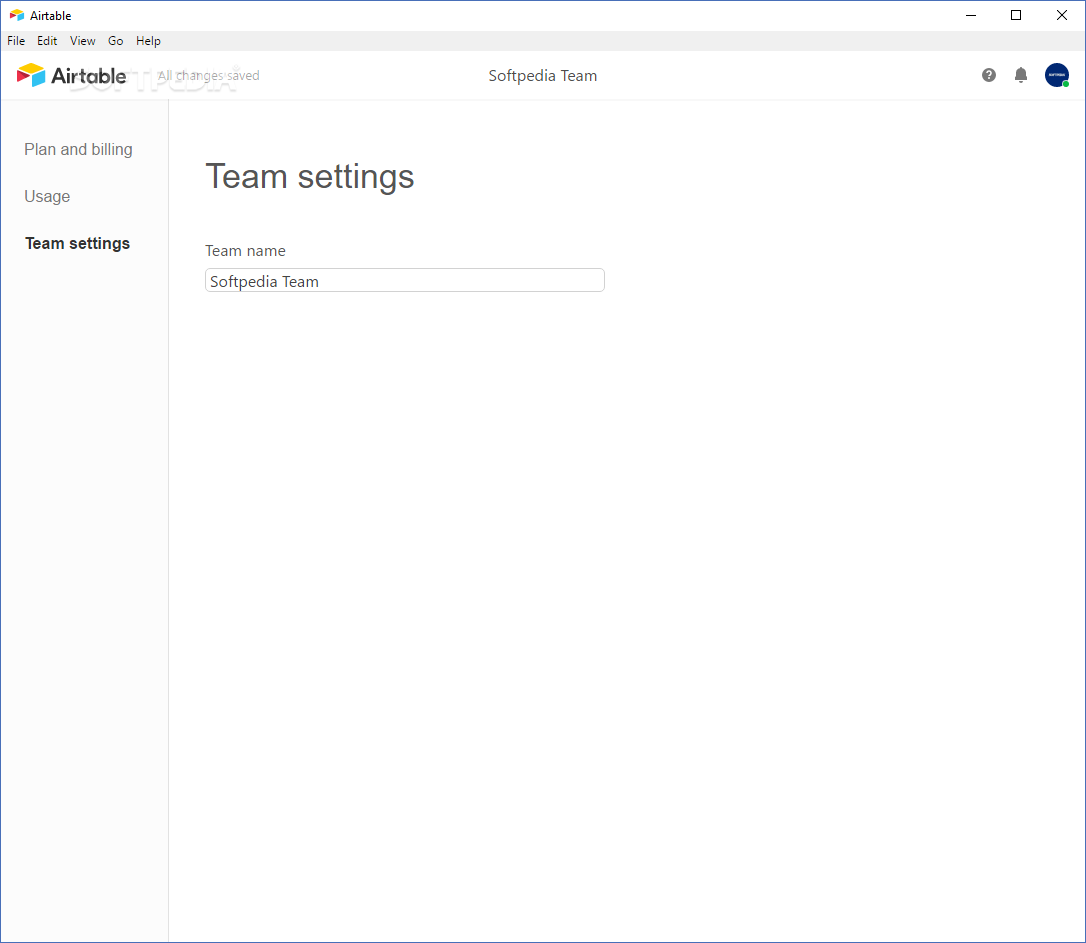Select the Usage sidebar link
Image resolution: width=1086 pixels, height=943 pixels.
pyautogui.click(x=47, y=197)
